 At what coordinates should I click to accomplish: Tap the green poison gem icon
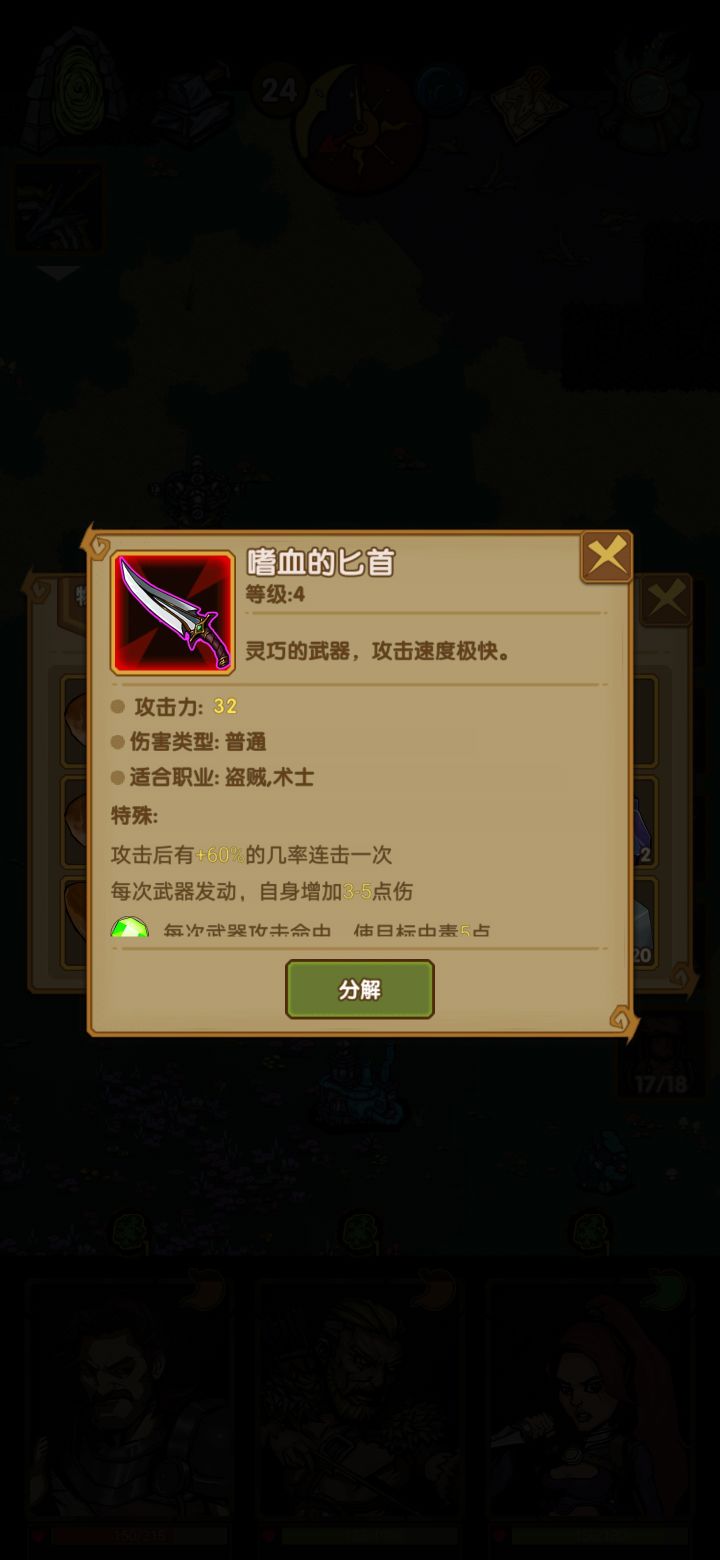(x=130, y=929)
